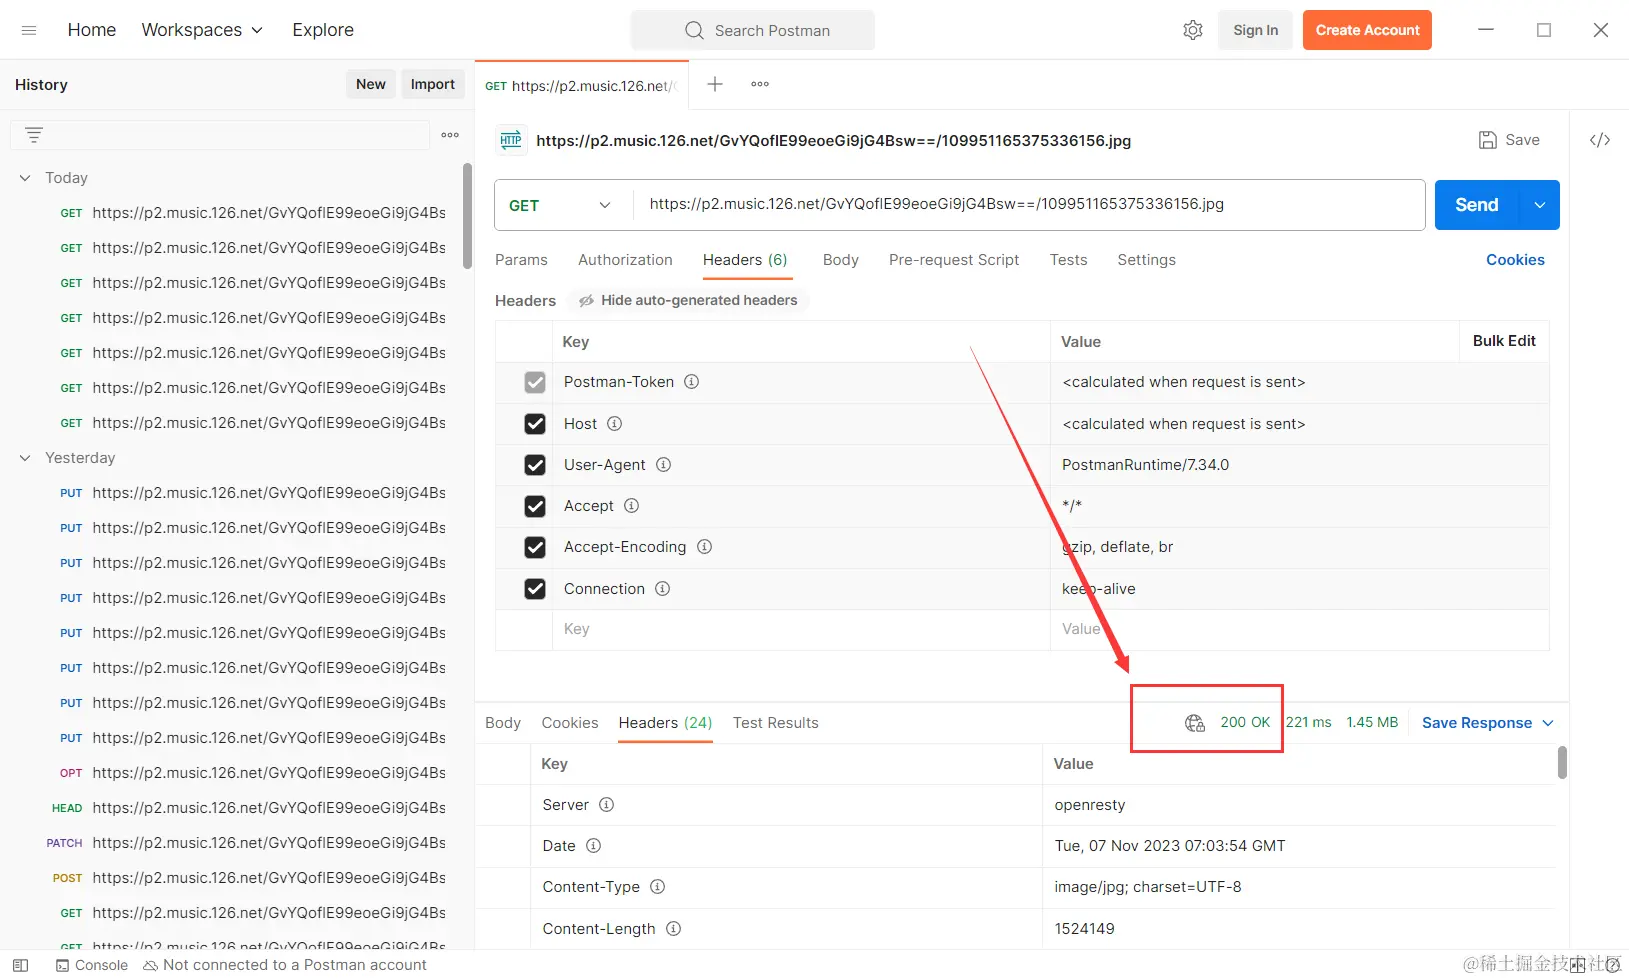Viewport: 1629px width, 980px height.
Task: Show info for Content-Type response header
Action: pos(657,887)
